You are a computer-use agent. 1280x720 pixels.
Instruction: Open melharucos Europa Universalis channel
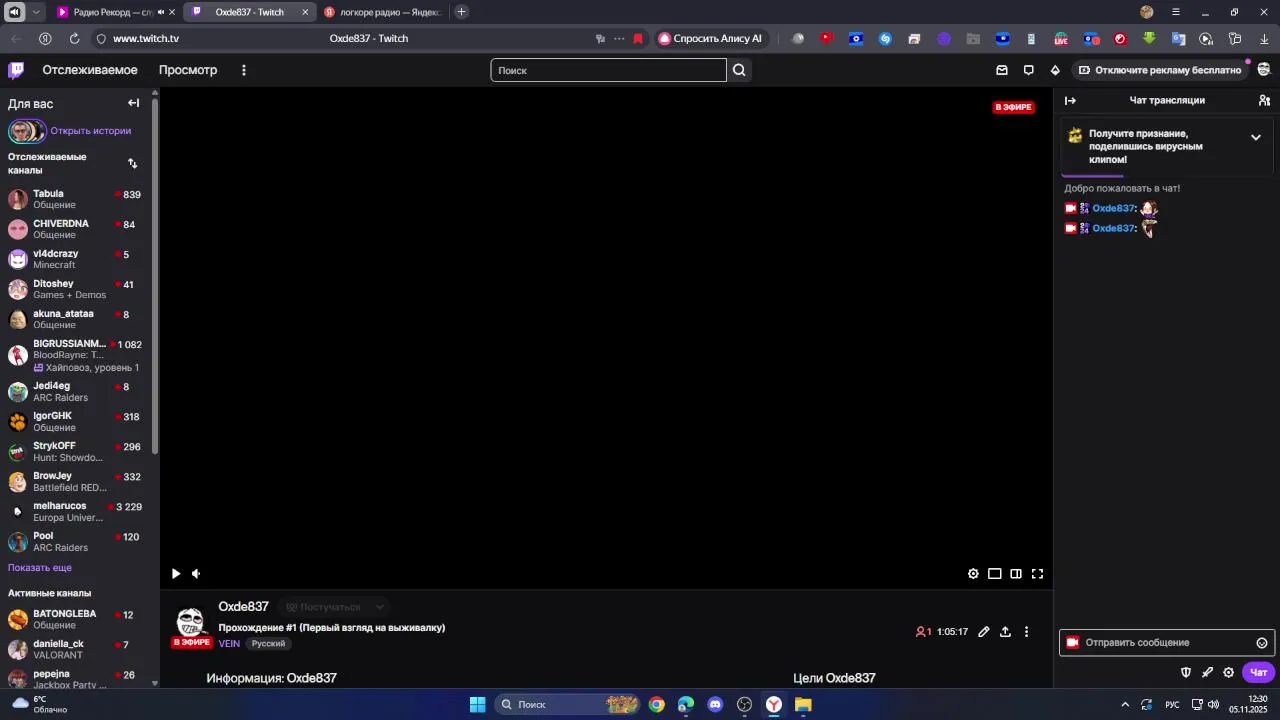(76, 512)
